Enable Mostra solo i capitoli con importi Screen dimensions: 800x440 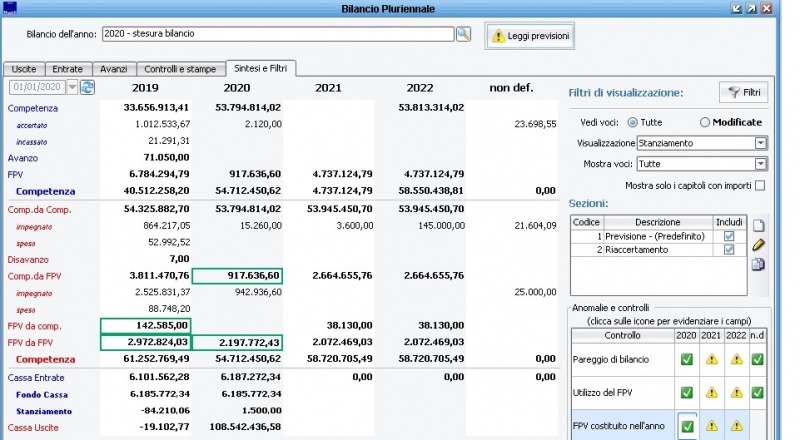[760, 185]
